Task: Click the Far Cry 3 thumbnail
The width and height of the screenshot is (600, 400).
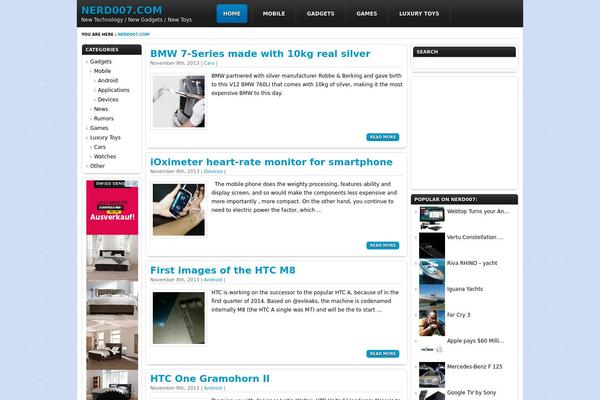Action: coord(432,323)
